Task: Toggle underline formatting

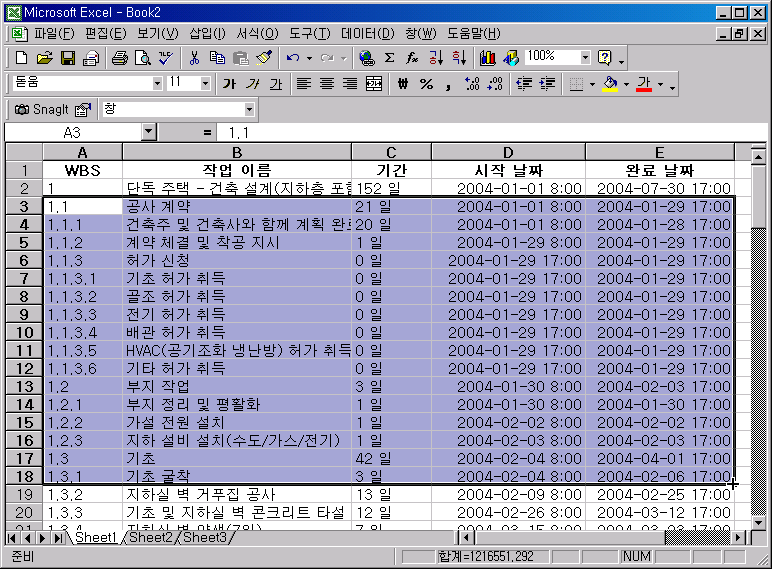Action: (275, 84)
